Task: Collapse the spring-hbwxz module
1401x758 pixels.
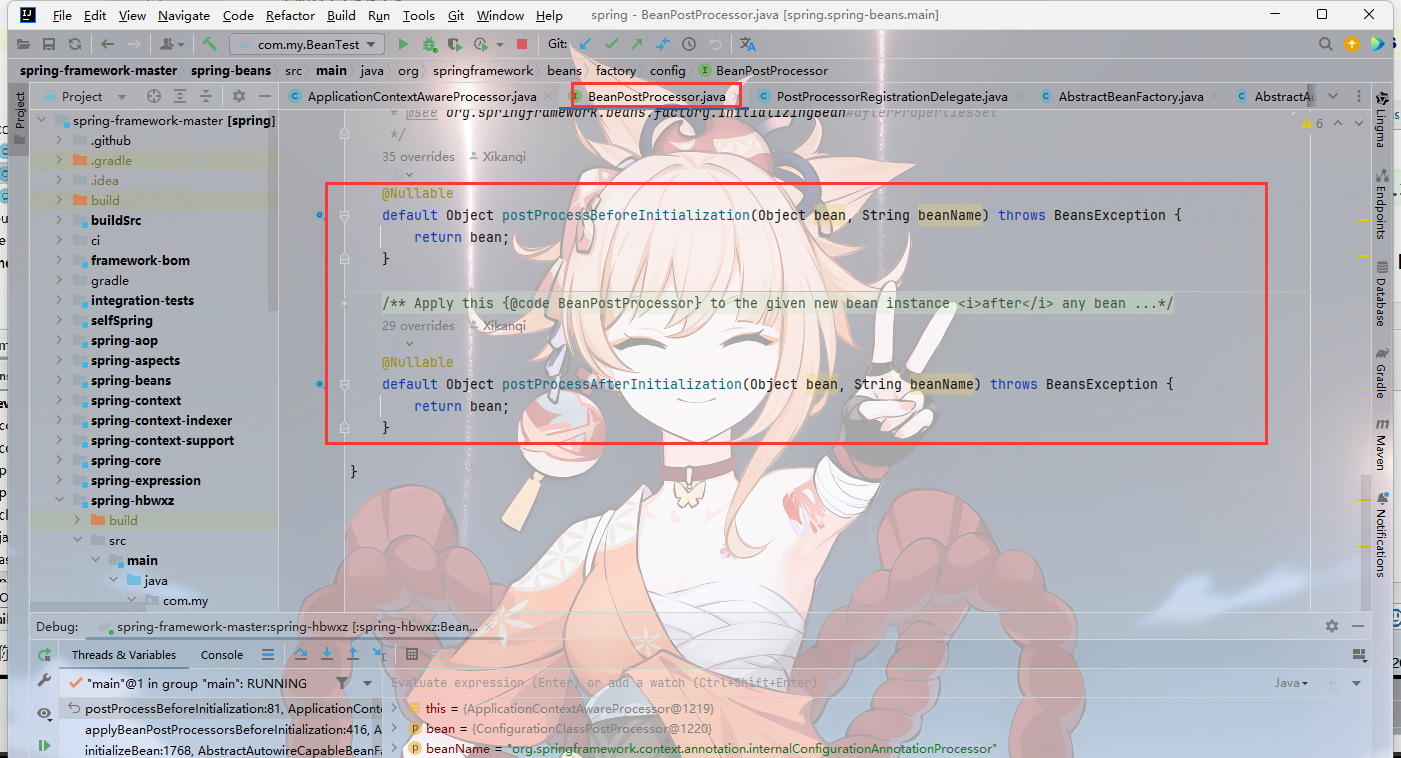Action: pos(61,500)
